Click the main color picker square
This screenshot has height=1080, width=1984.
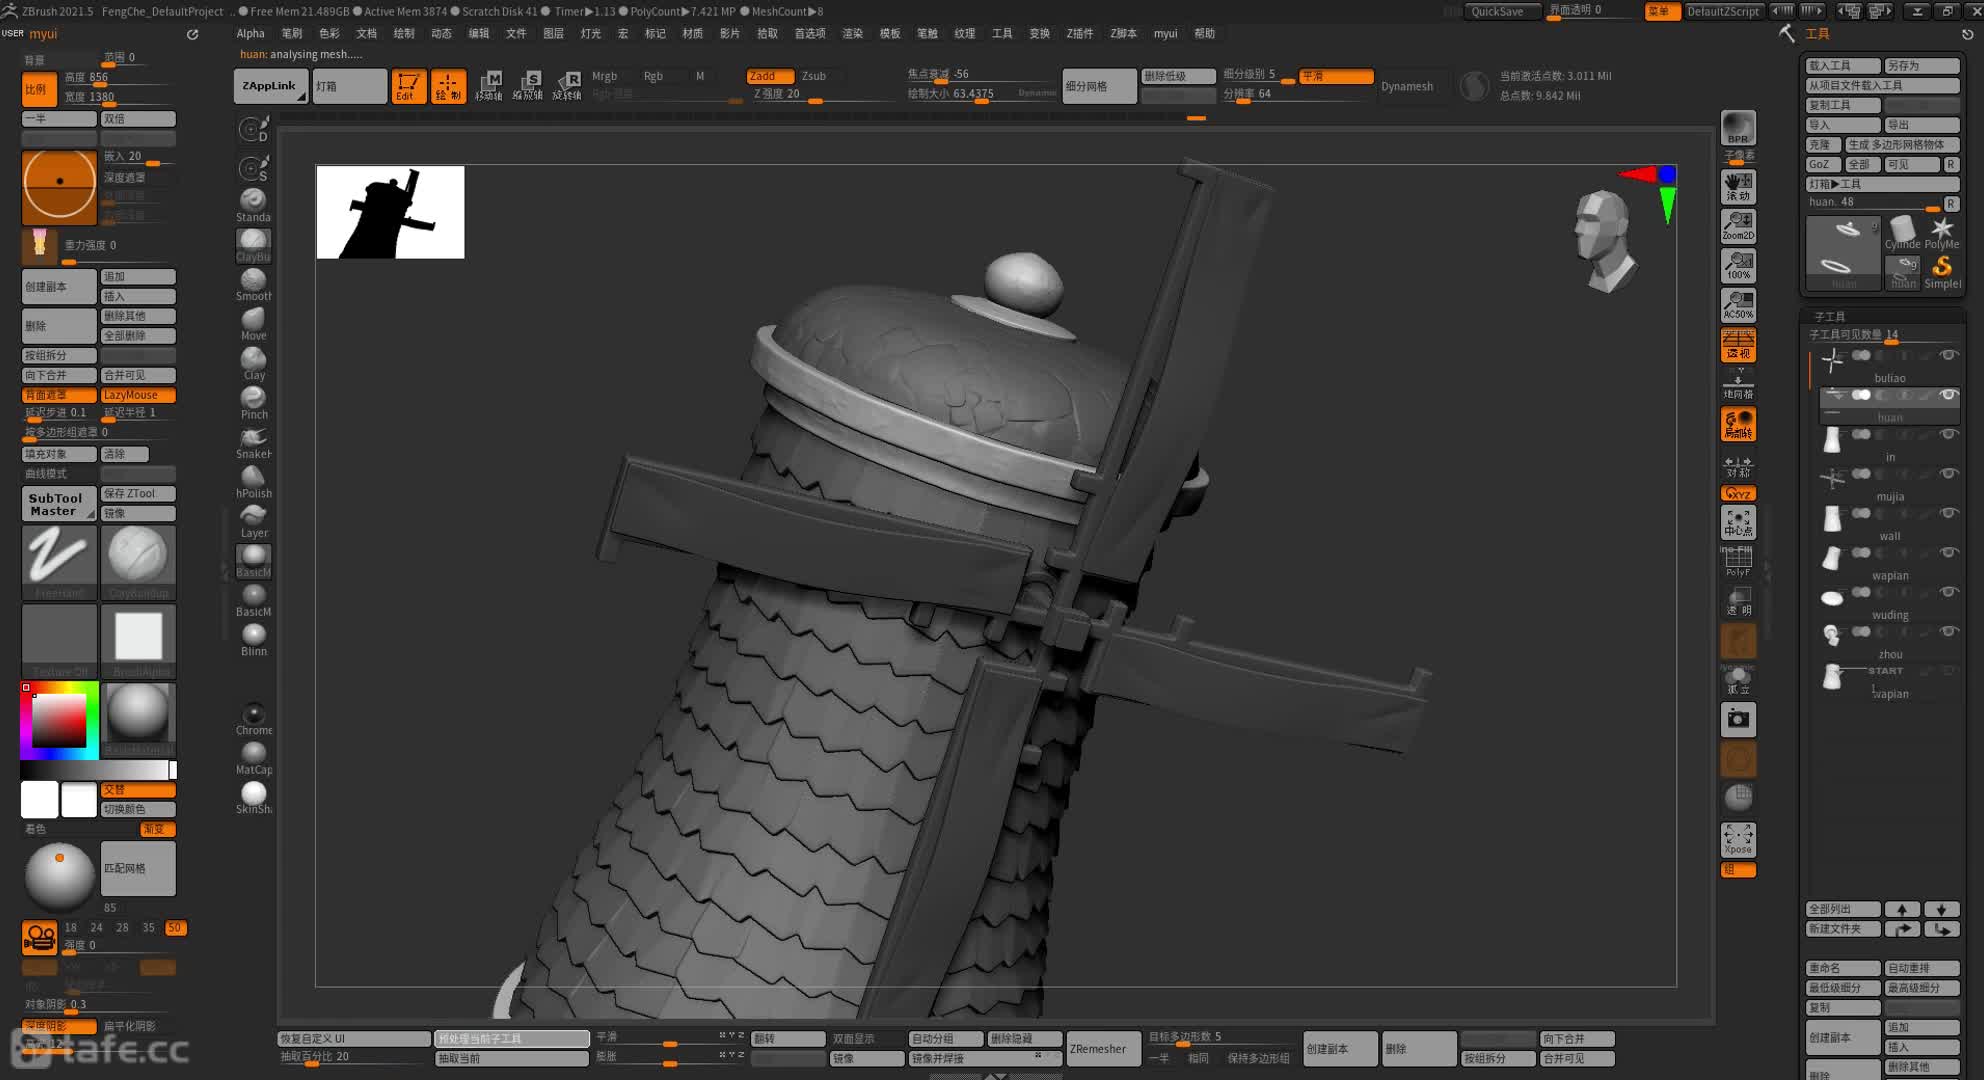(59, 719)
